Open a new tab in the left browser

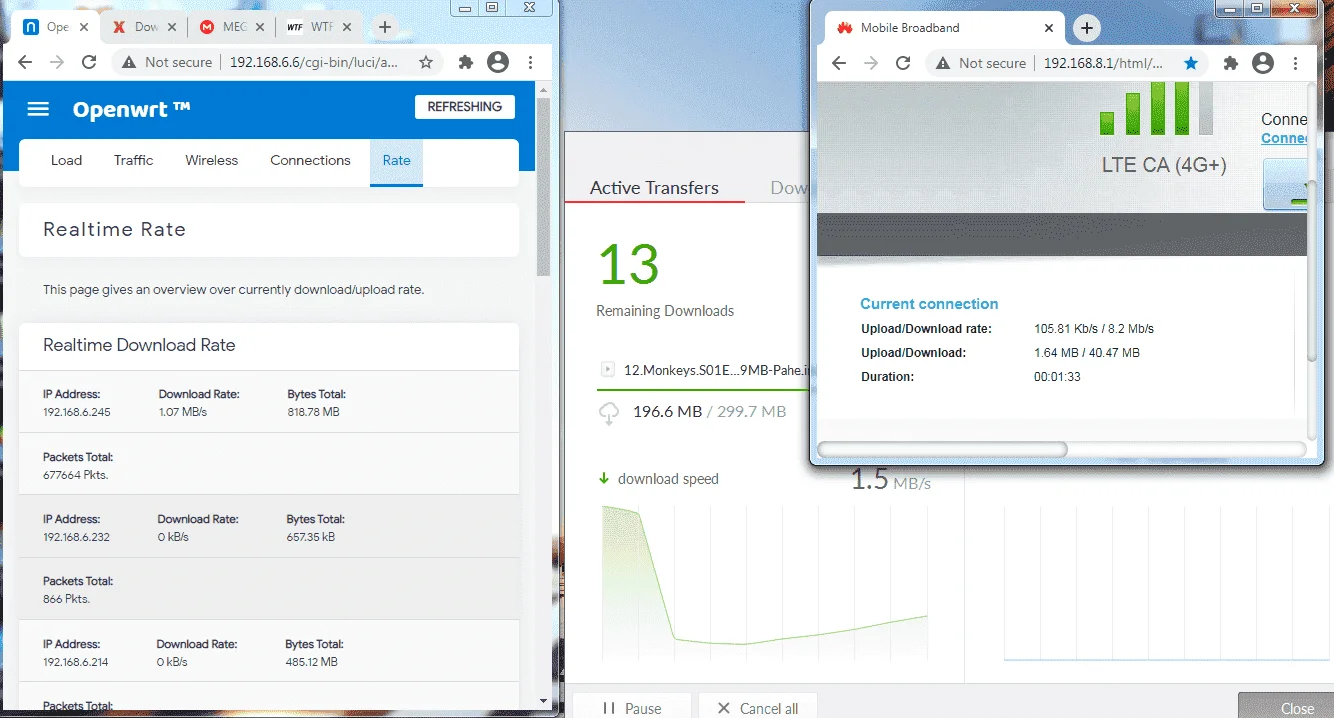(x=385, y=27)
